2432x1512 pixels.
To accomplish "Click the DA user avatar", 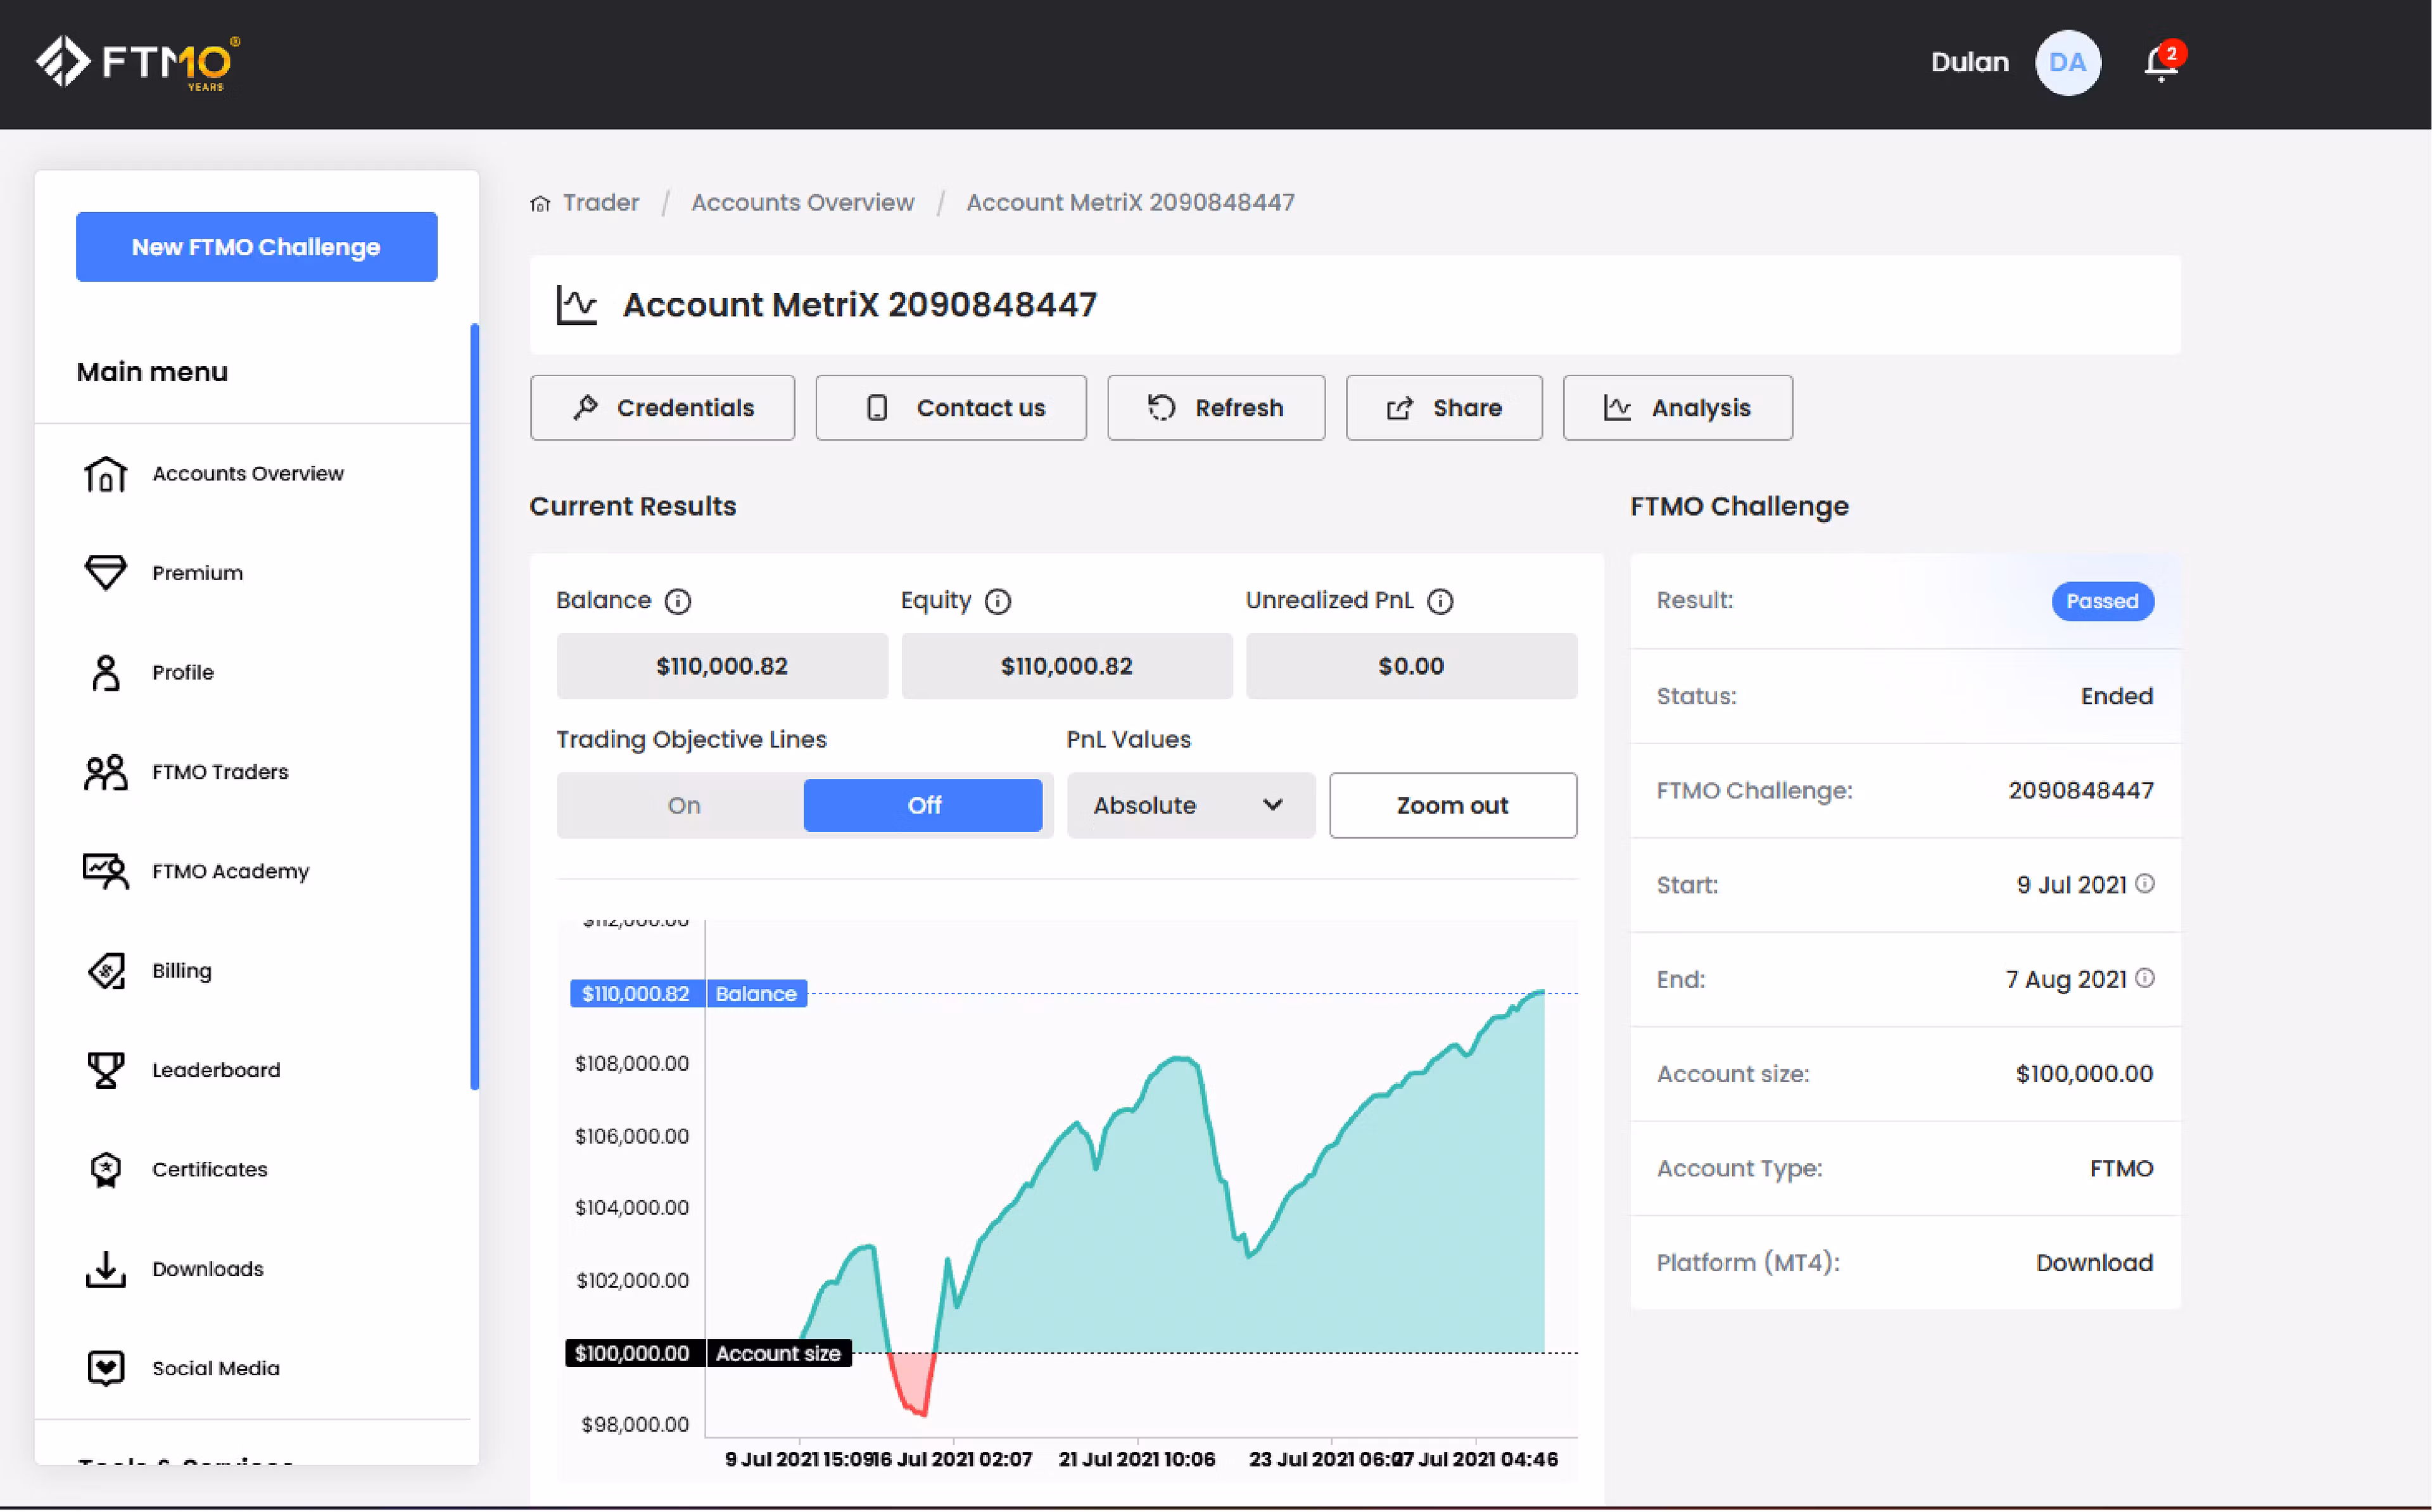I will coord(2067,63).
